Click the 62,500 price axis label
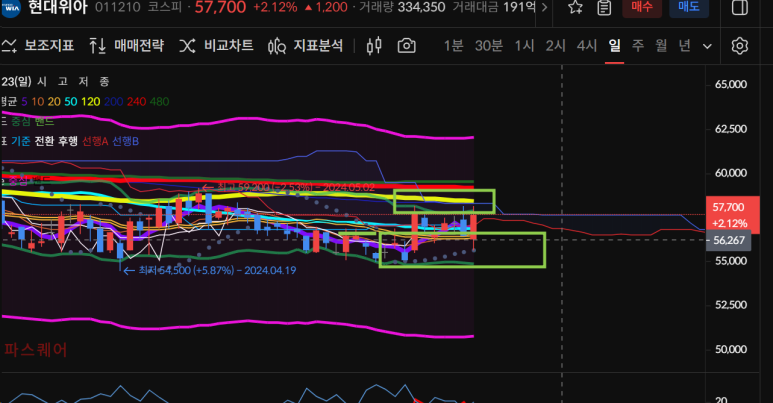 [x=731, y=129]
